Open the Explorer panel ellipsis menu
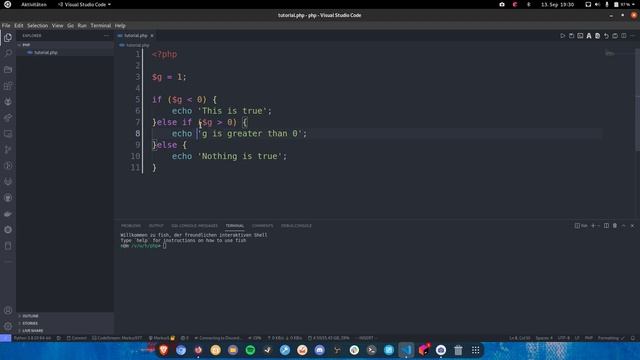640x360 pixels. pos(107,36)
